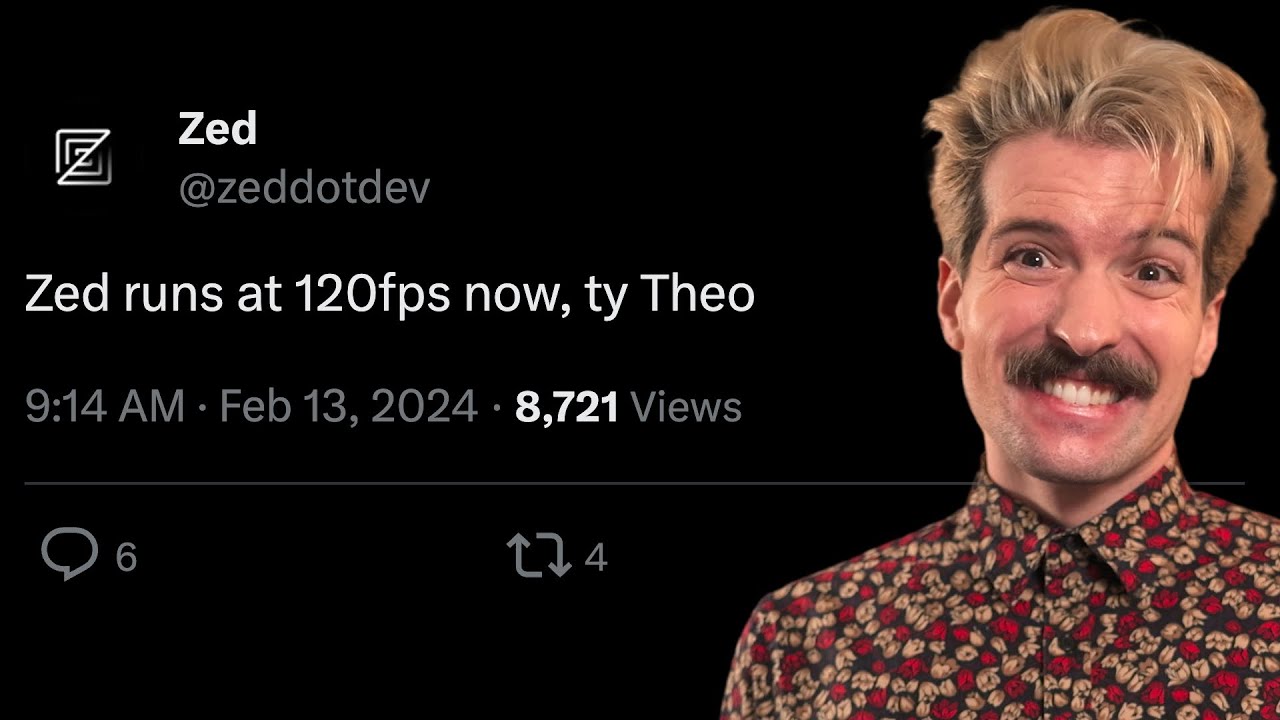This screenshot has height=720, width=1280.
Task: Click the word Zed starting the tweet
Action: [64, 295]
